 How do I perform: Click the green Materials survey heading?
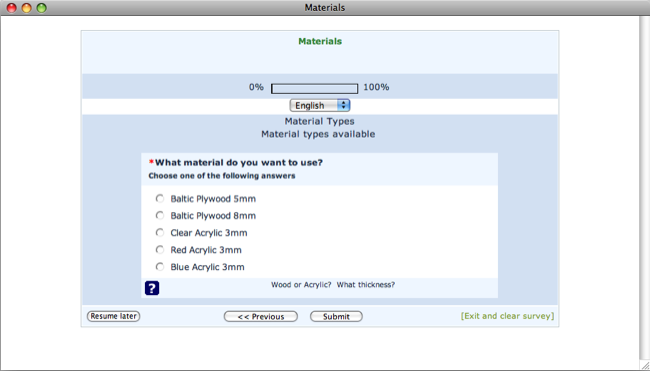[x=320, y=41]
